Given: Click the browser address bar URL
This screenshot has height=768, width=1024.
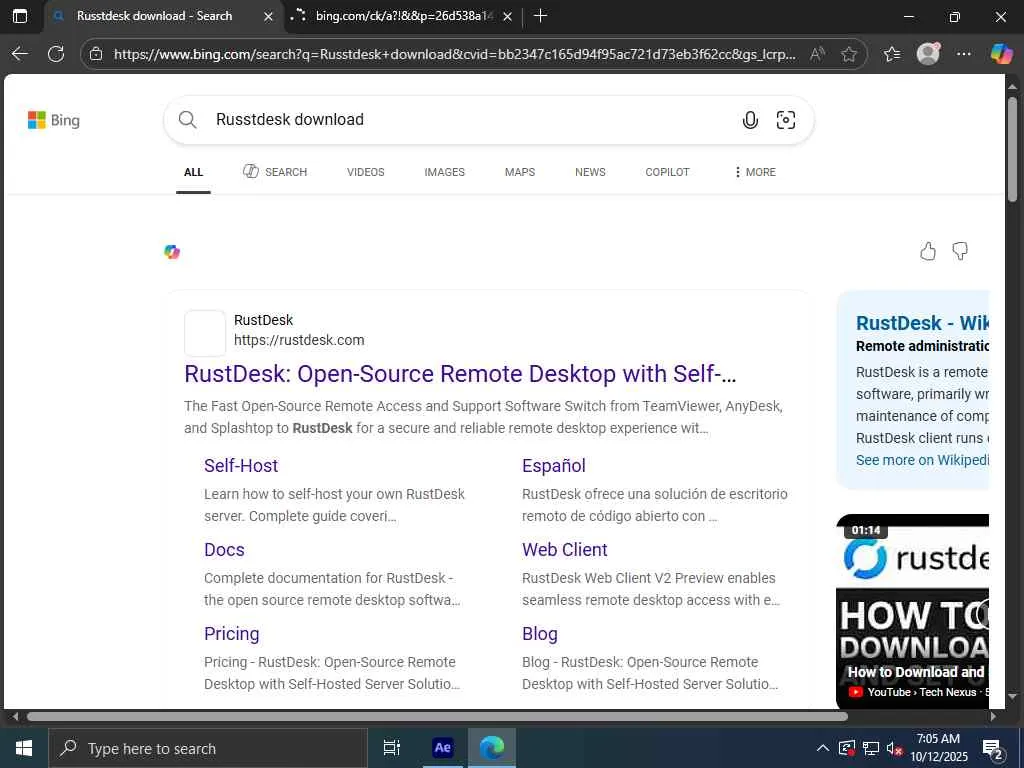Looking at the screenshot, I should click(455, 54).
